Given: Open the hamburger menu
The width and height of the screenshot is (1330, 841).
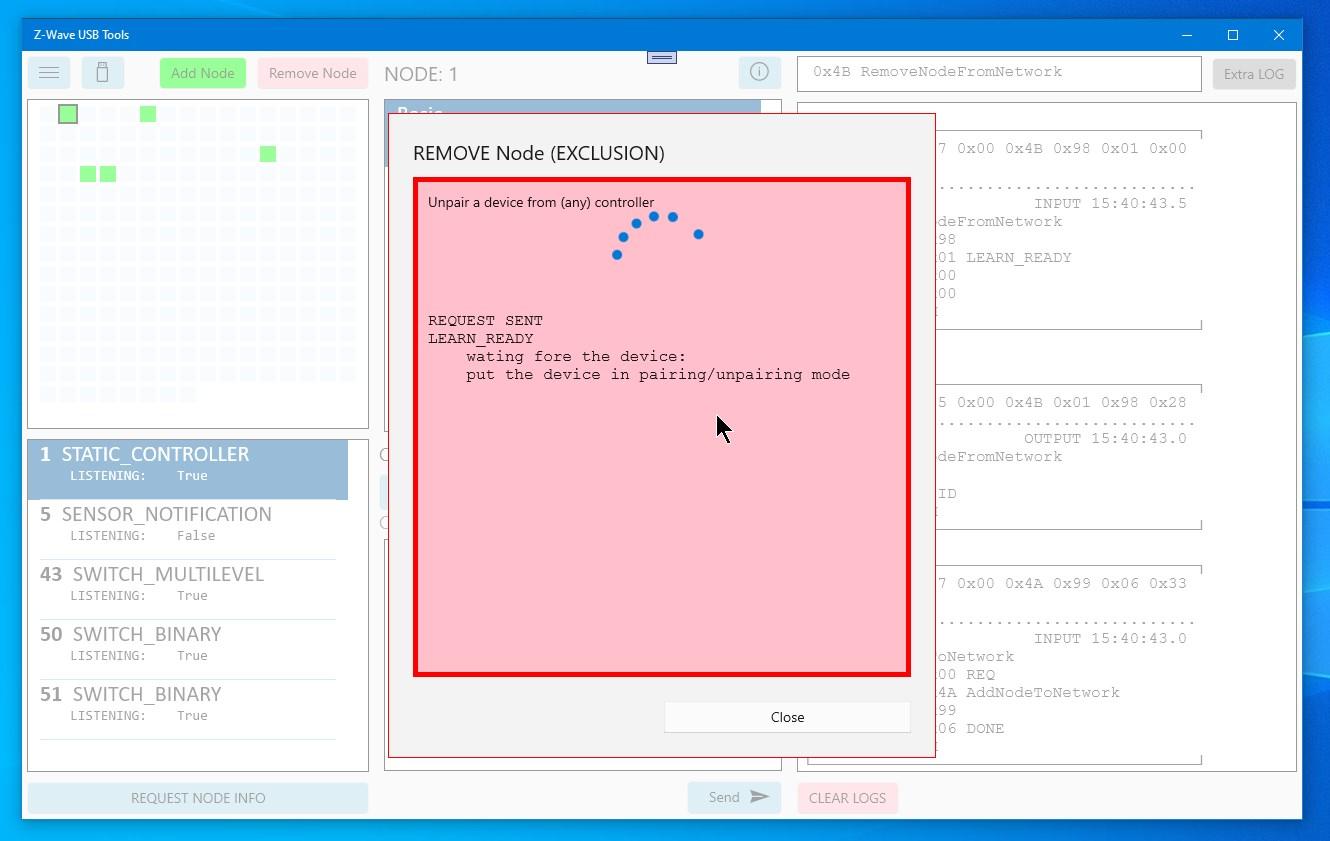Looking at the screenshot, I should pos(49,73).
